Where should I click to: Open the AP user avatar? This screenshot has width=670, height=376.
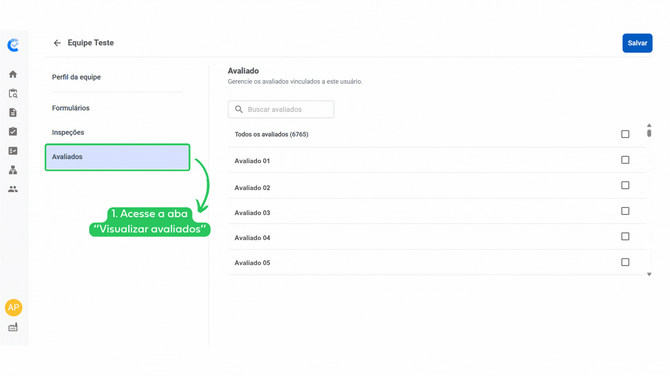(14, 307)
